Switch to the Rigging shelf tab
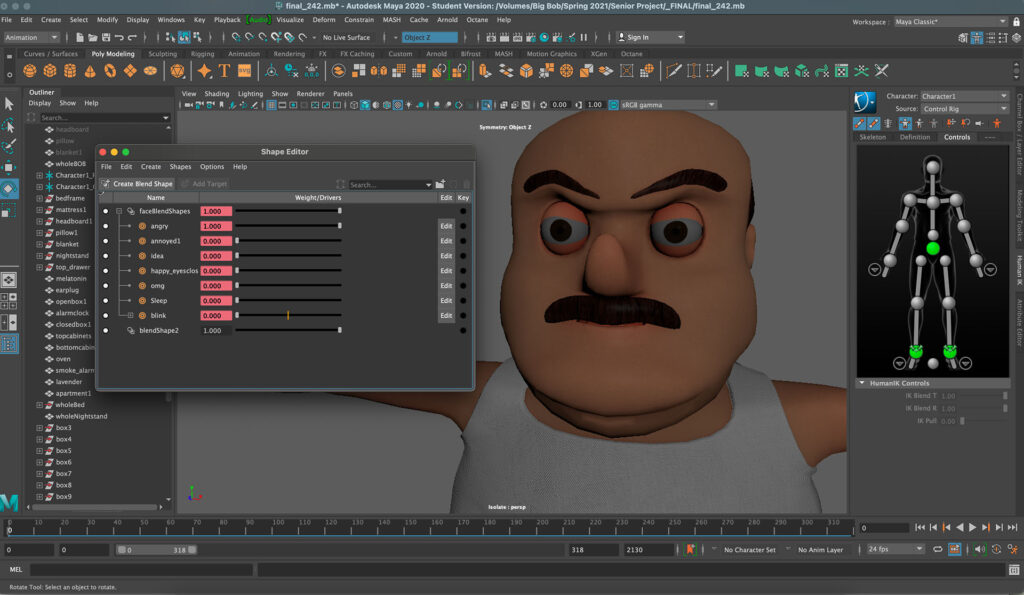1024x595 pixels. point(203,54)
